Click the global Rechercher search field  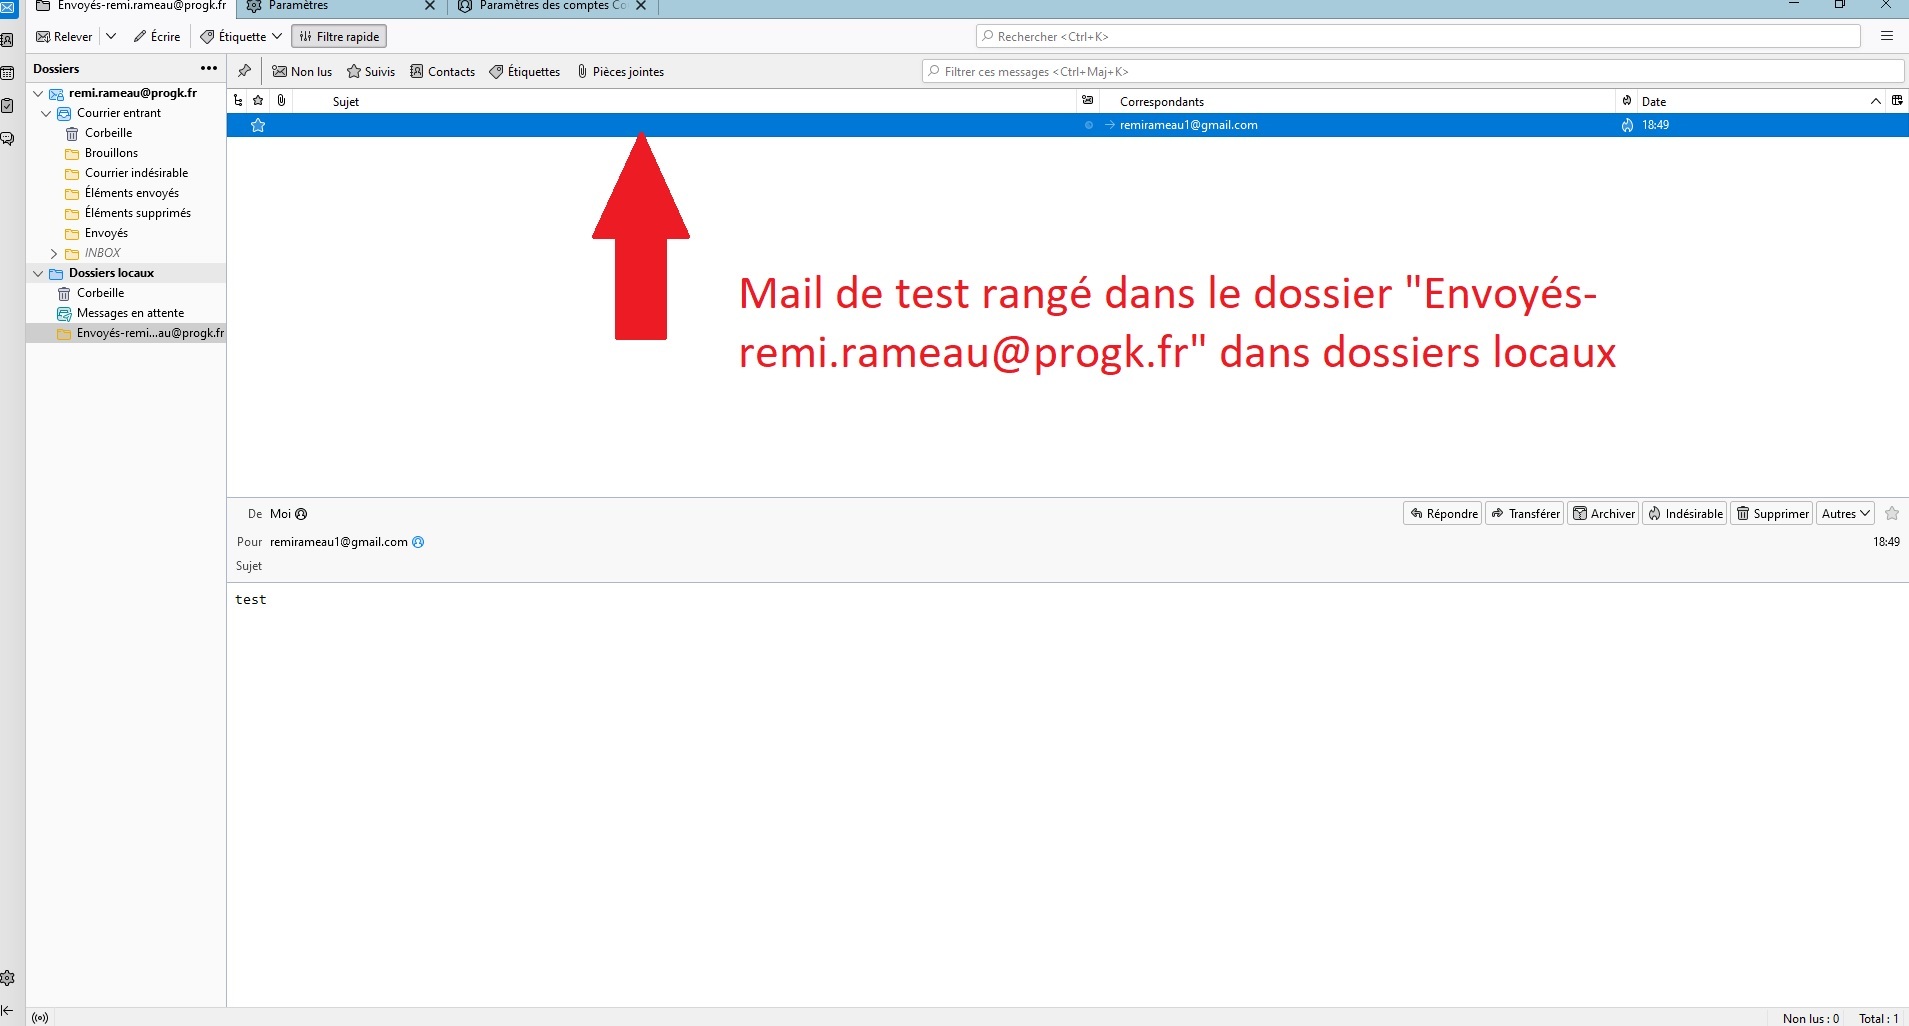click(x=1418, y=37)
